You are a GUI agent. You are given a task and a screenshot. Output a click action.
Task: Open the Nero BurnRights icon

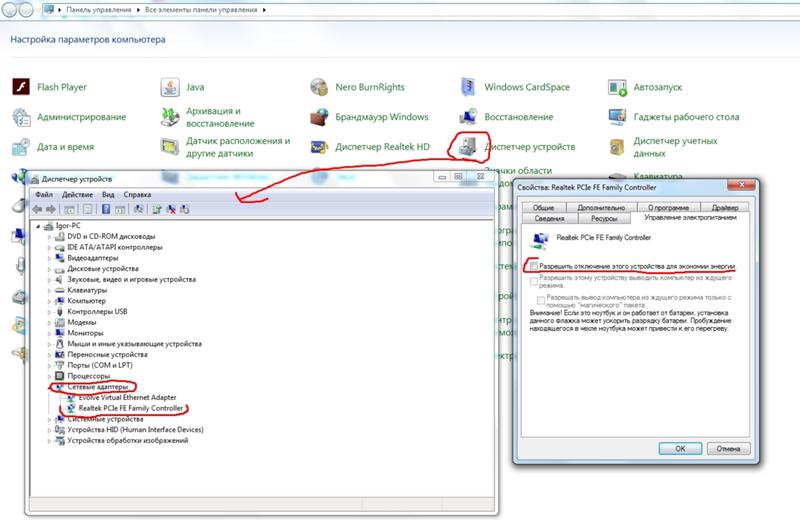[x=319, y=87]
